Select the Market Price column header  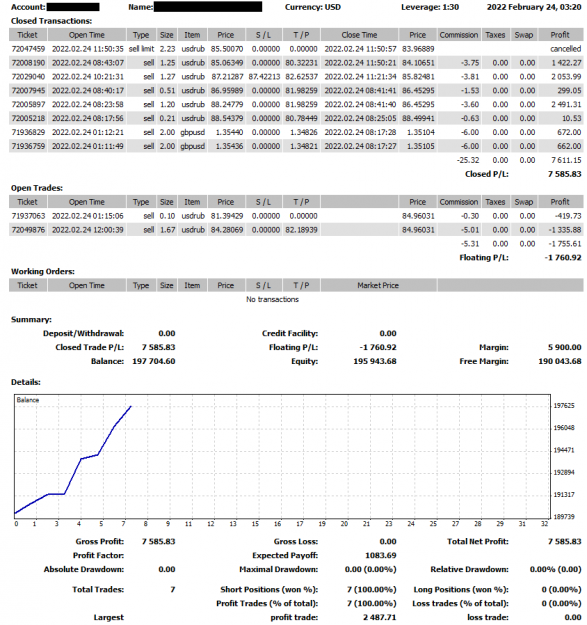click(378, 285)
